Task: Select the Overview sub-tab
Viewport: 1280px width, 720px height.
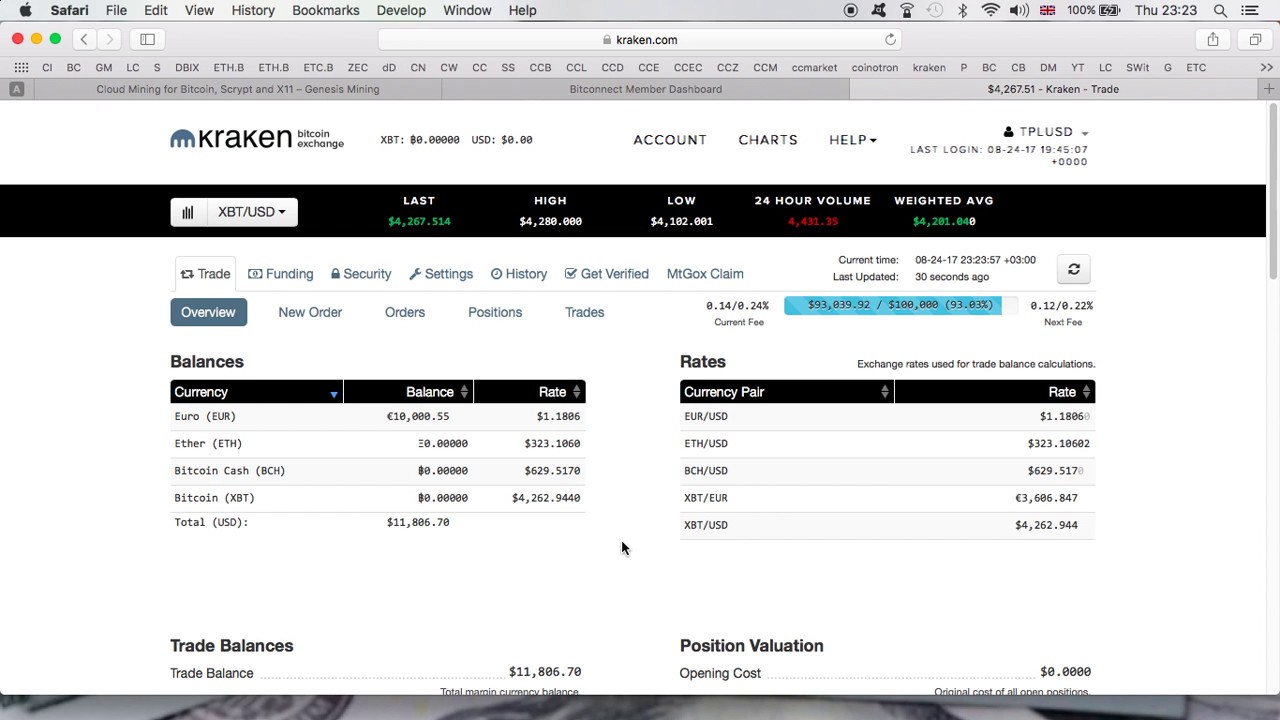Action: [x=208, y=312]
